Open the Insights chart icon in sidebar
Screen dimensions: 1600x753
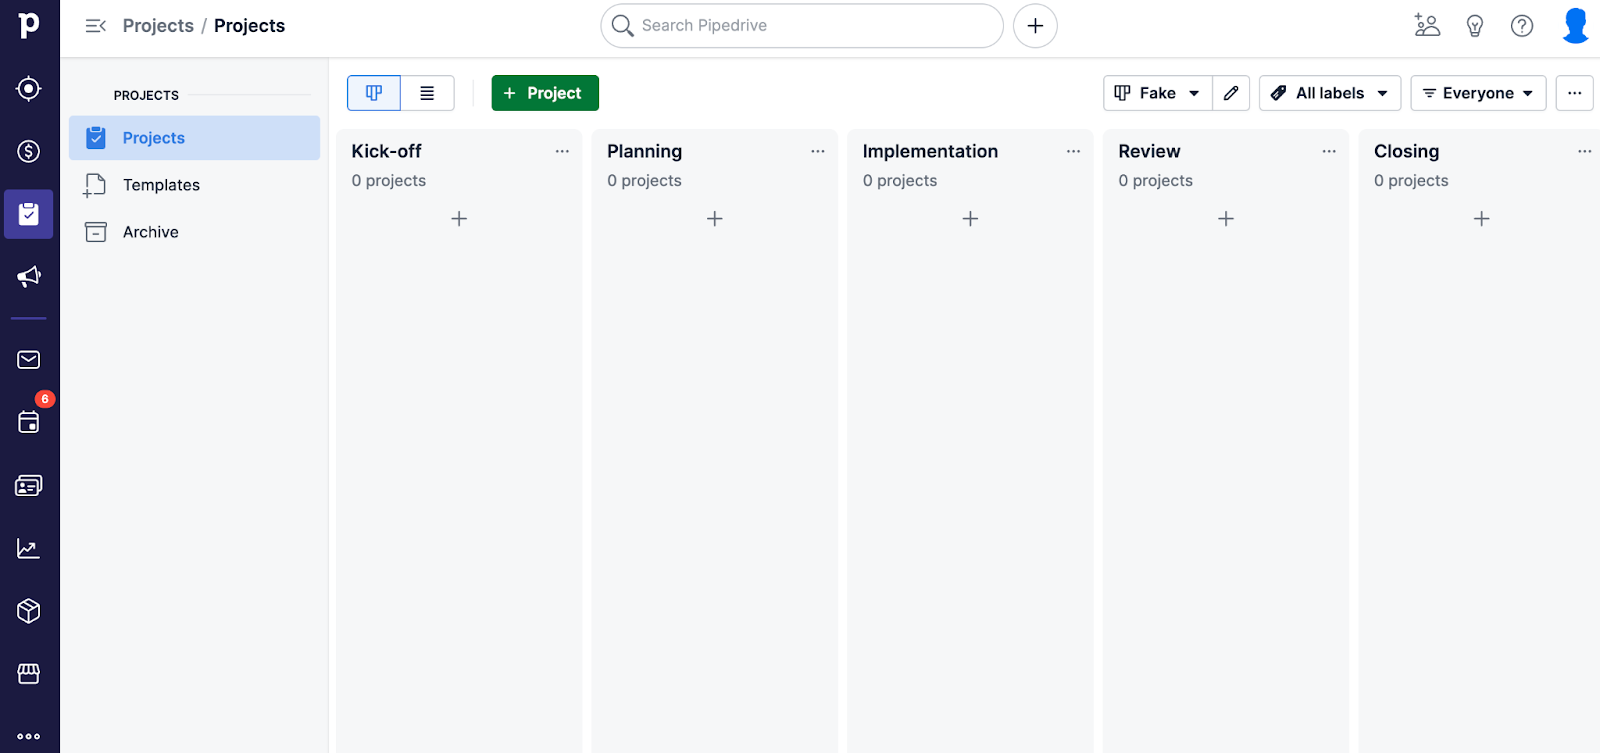coord(29,548)
